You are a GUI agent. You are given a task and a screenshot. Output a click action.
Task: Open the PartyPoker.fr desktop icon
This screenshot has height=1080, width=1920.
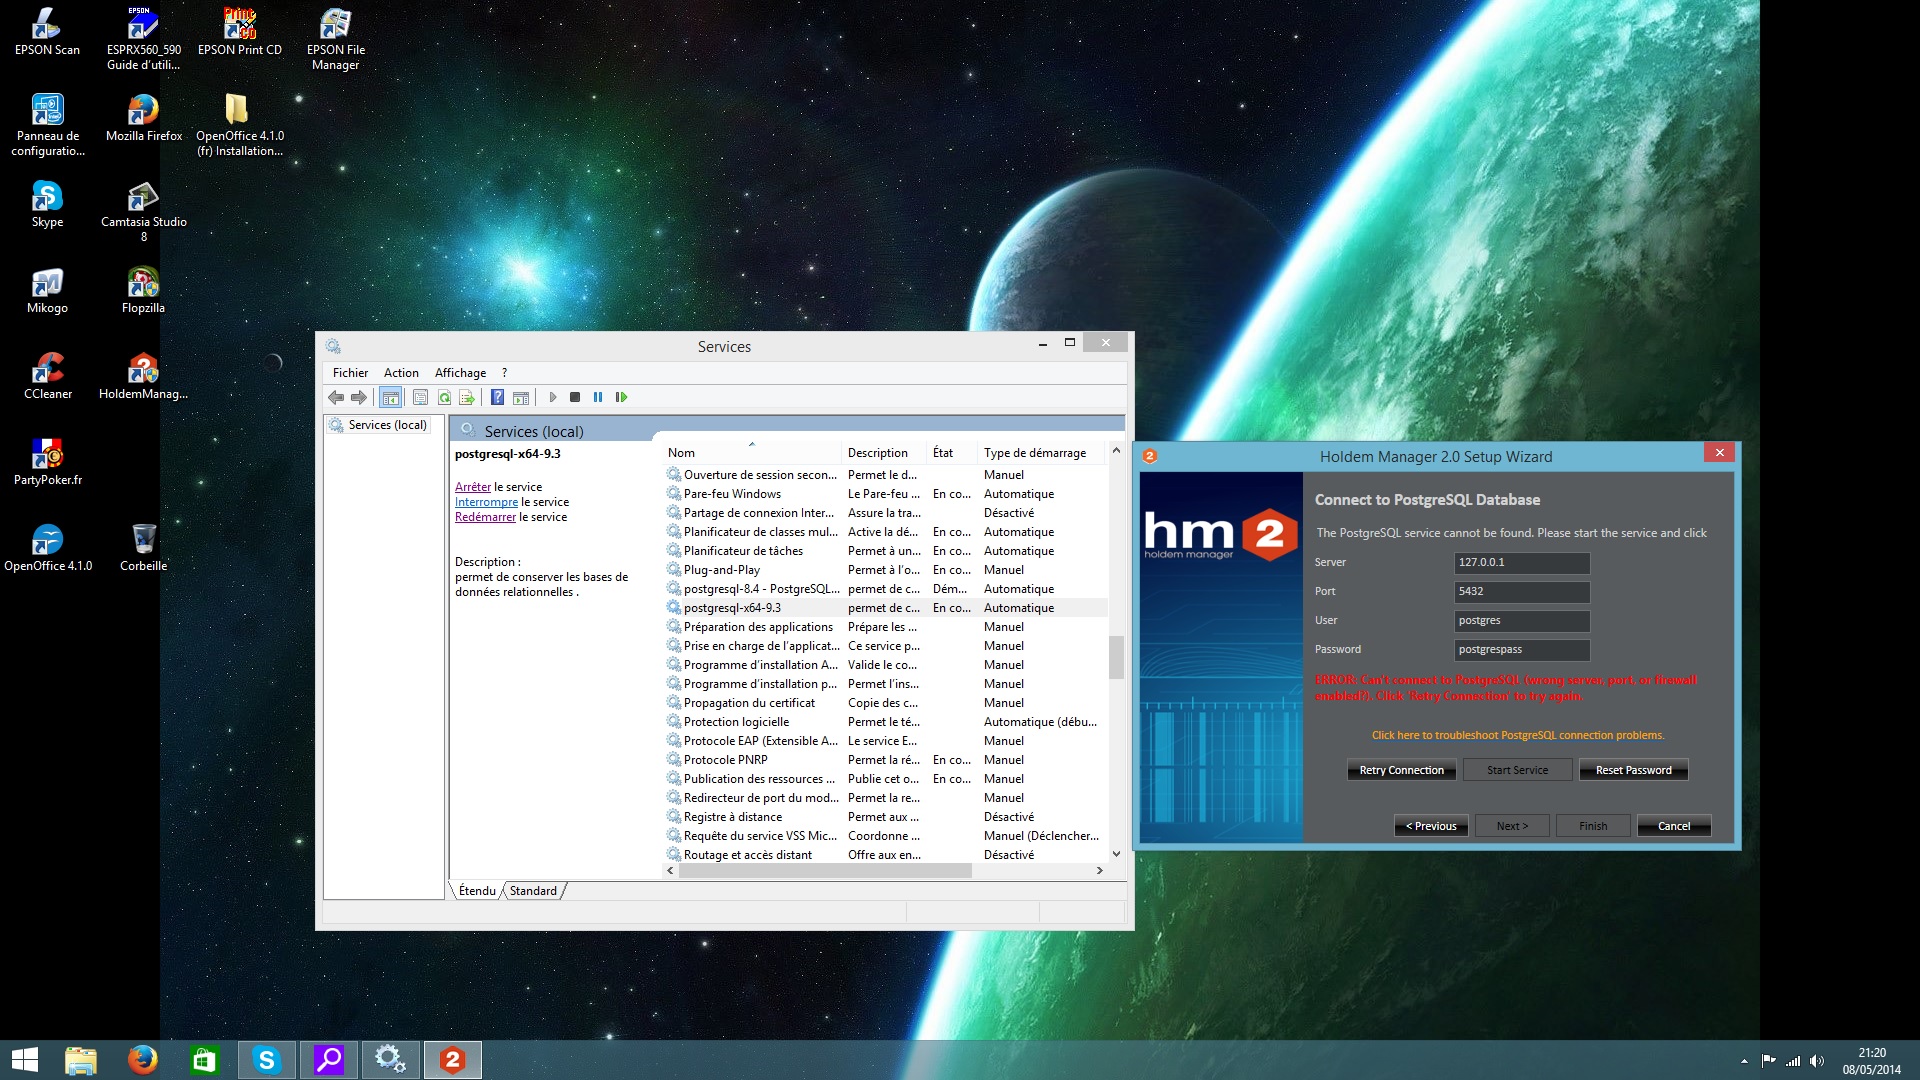pyautogui.click(x=47, y=462)
